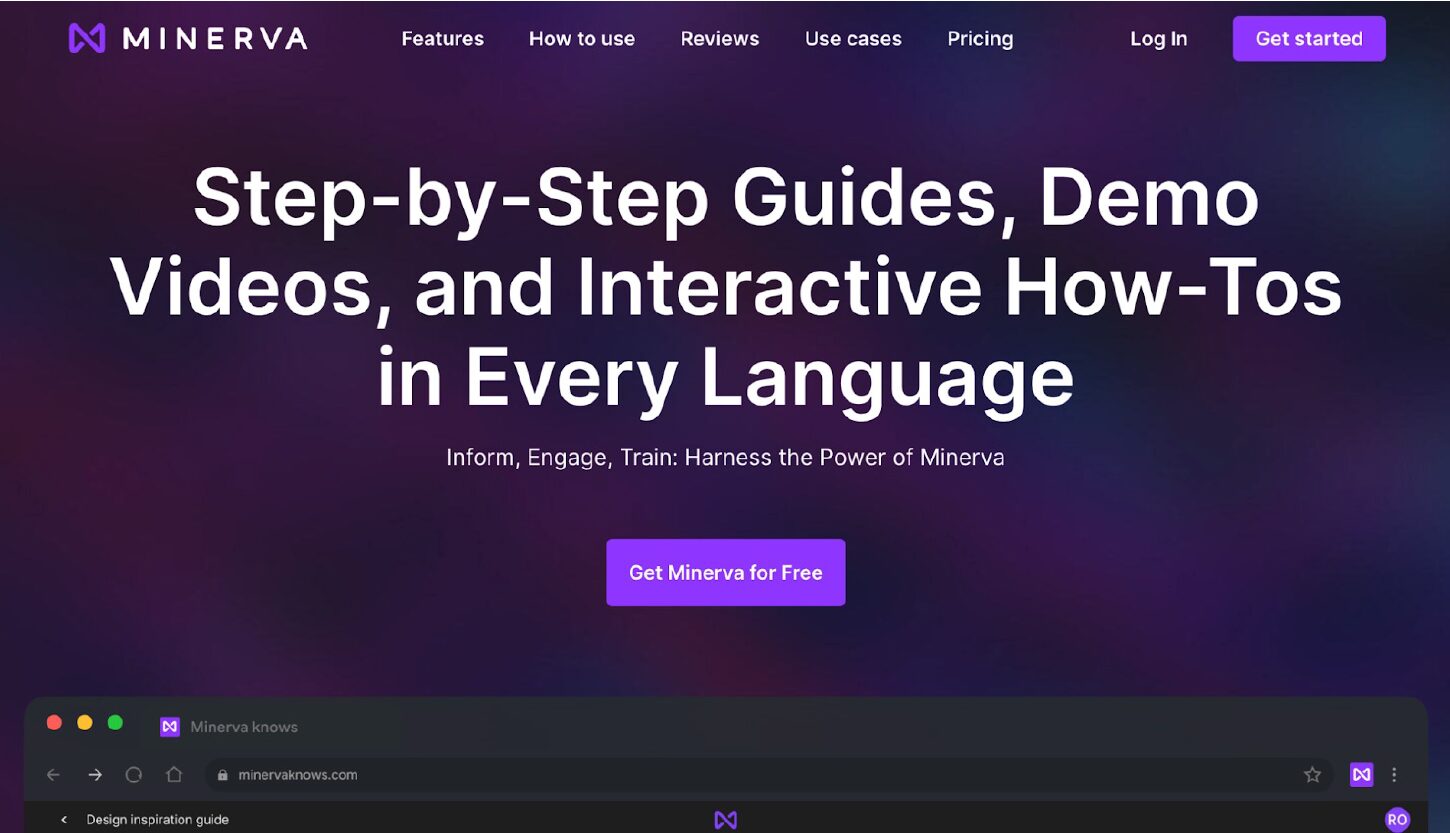Image resolution: width=1450 pixels, height=833 pixels.
Task: Open the Minerva extension icon in toolbar
Action: [x=1361, y=774]
